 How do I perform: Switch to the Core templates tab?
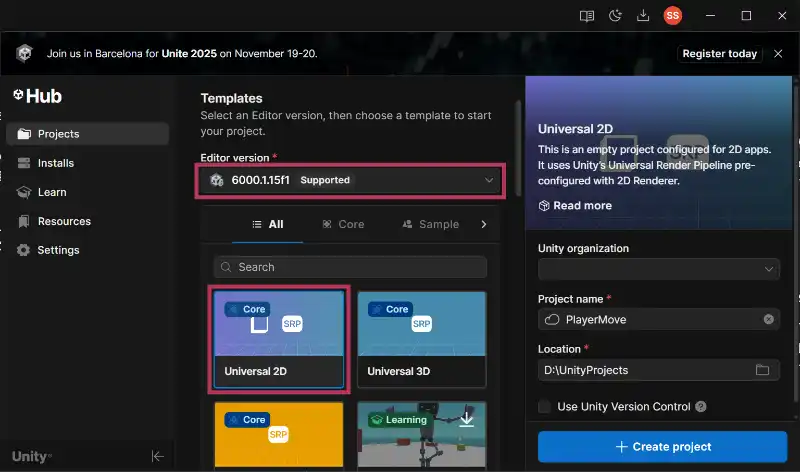pos(343,224)
